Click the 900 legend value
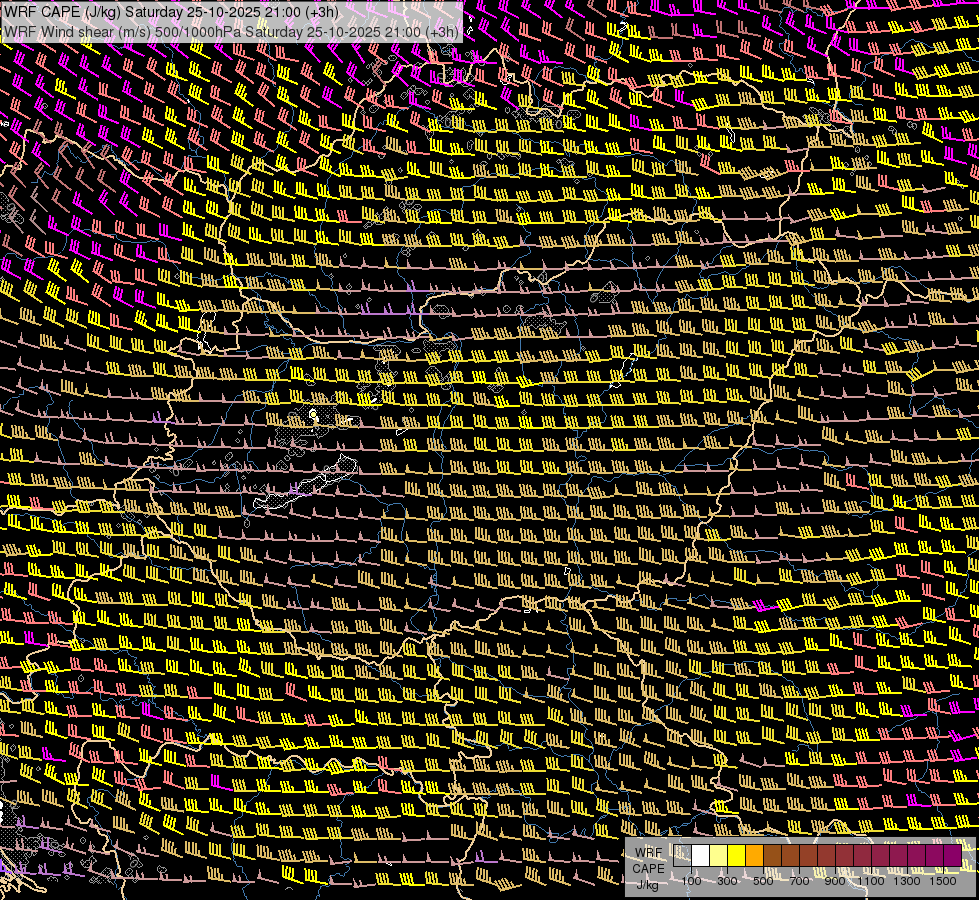 pos(835,881)
